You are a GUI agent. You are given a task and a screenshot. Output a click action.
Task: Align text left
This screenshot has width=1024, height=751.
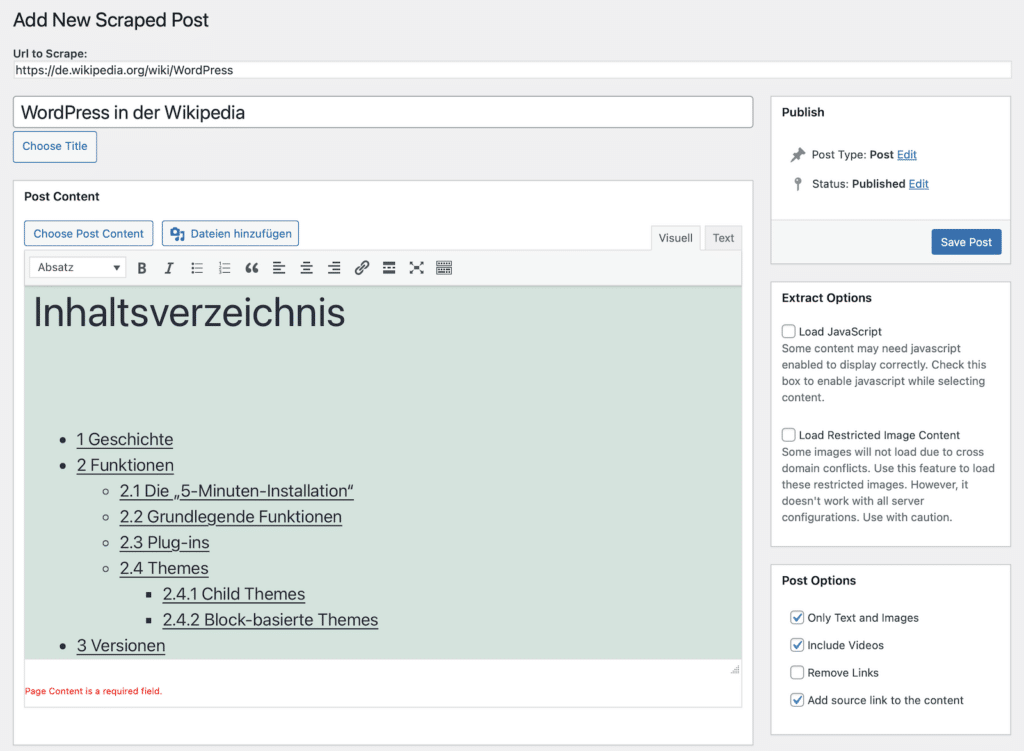(279, 268)
